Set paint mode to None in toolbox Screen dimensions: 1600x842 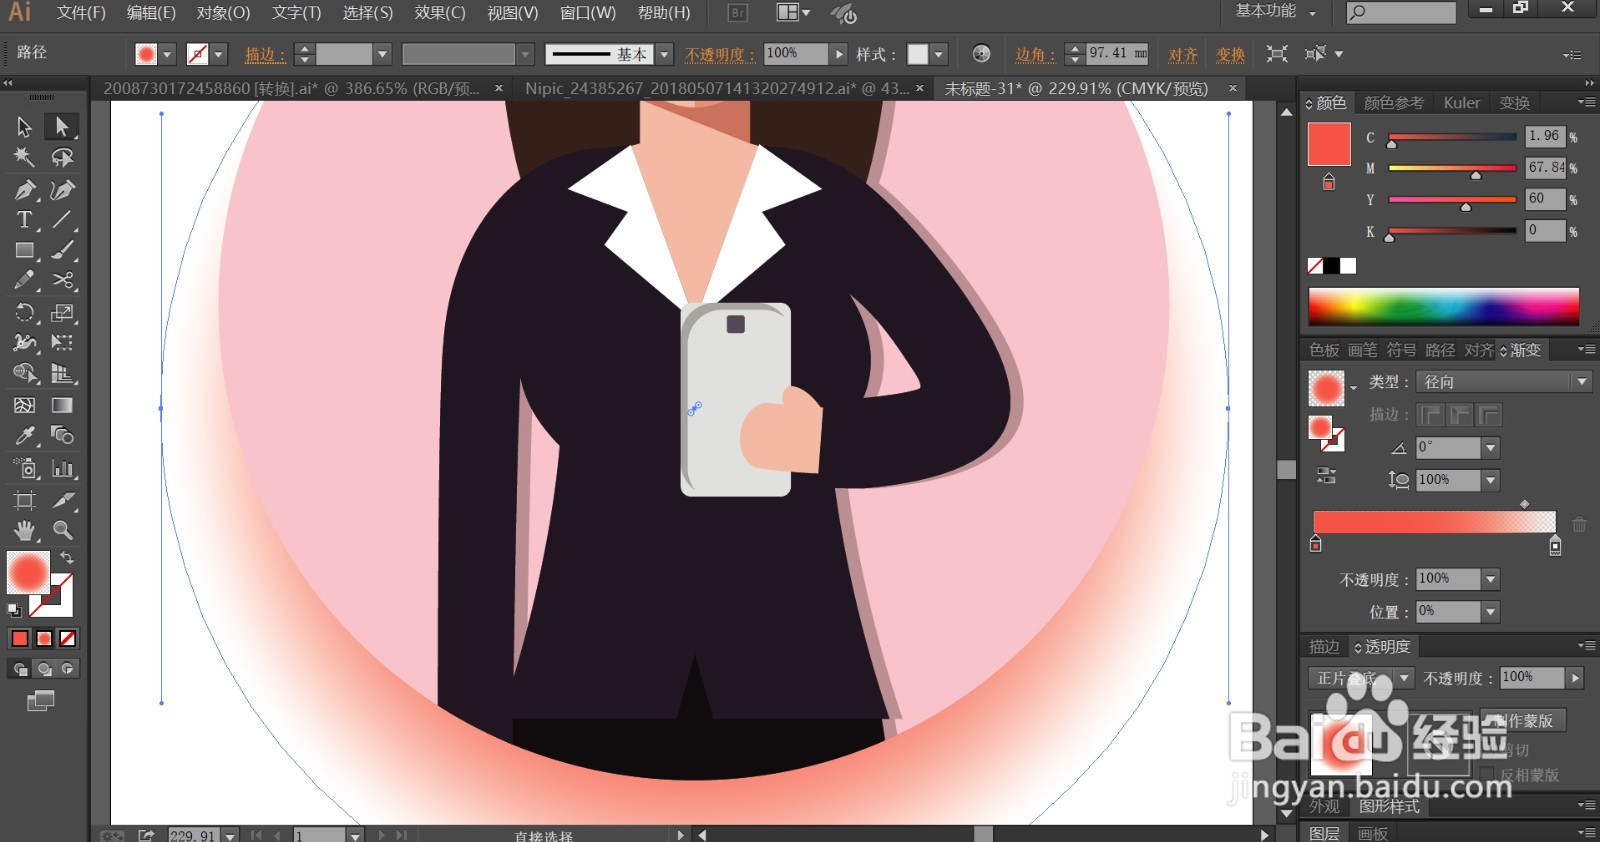tap(68, 638)
